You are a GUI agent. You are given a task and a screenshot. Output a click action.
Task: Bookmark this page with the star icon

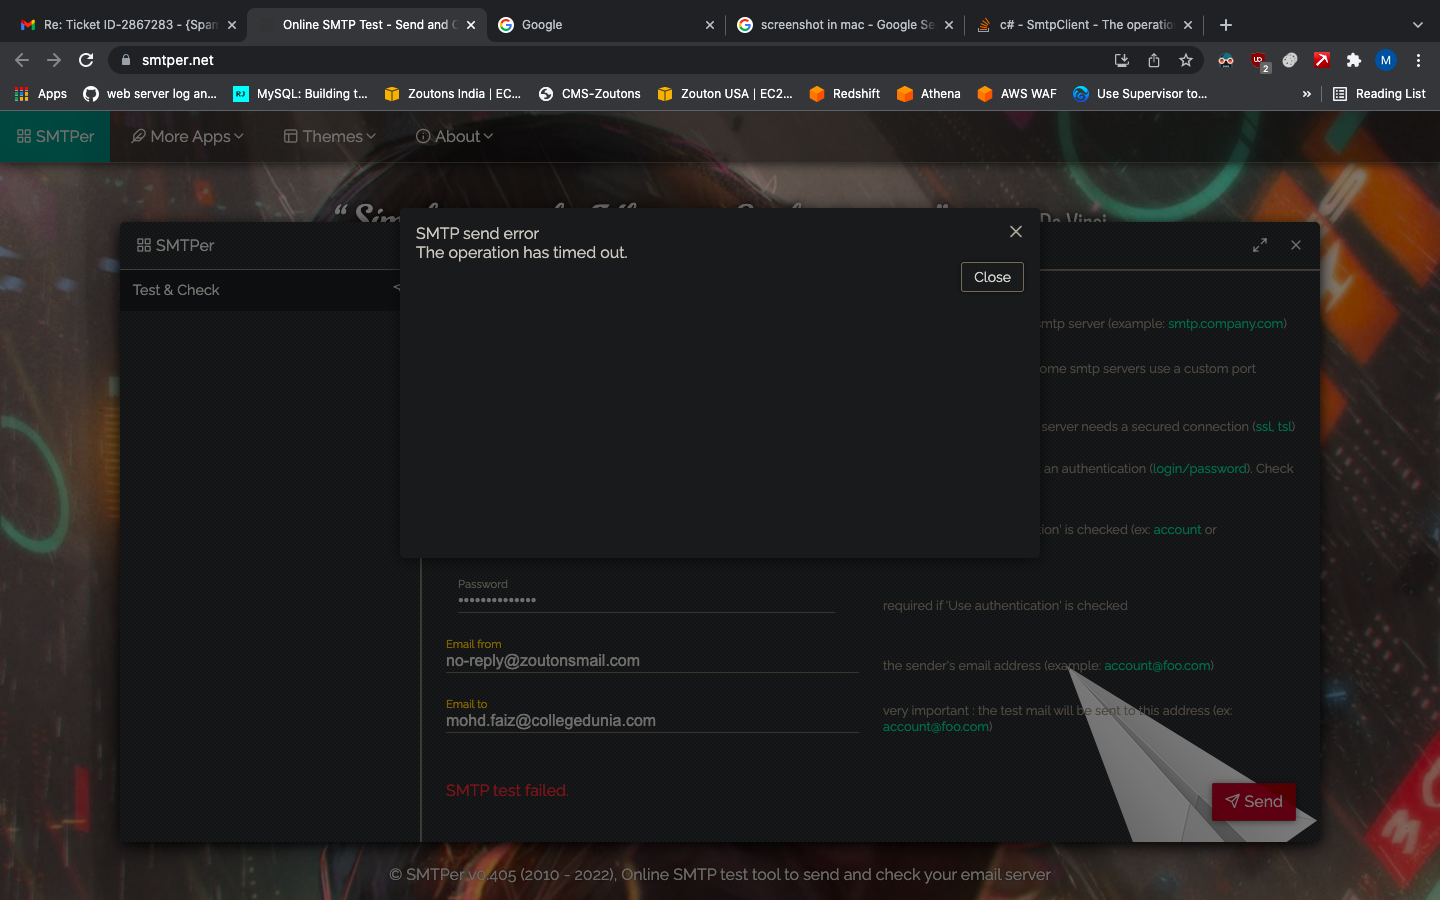[x=1186, y=60]
